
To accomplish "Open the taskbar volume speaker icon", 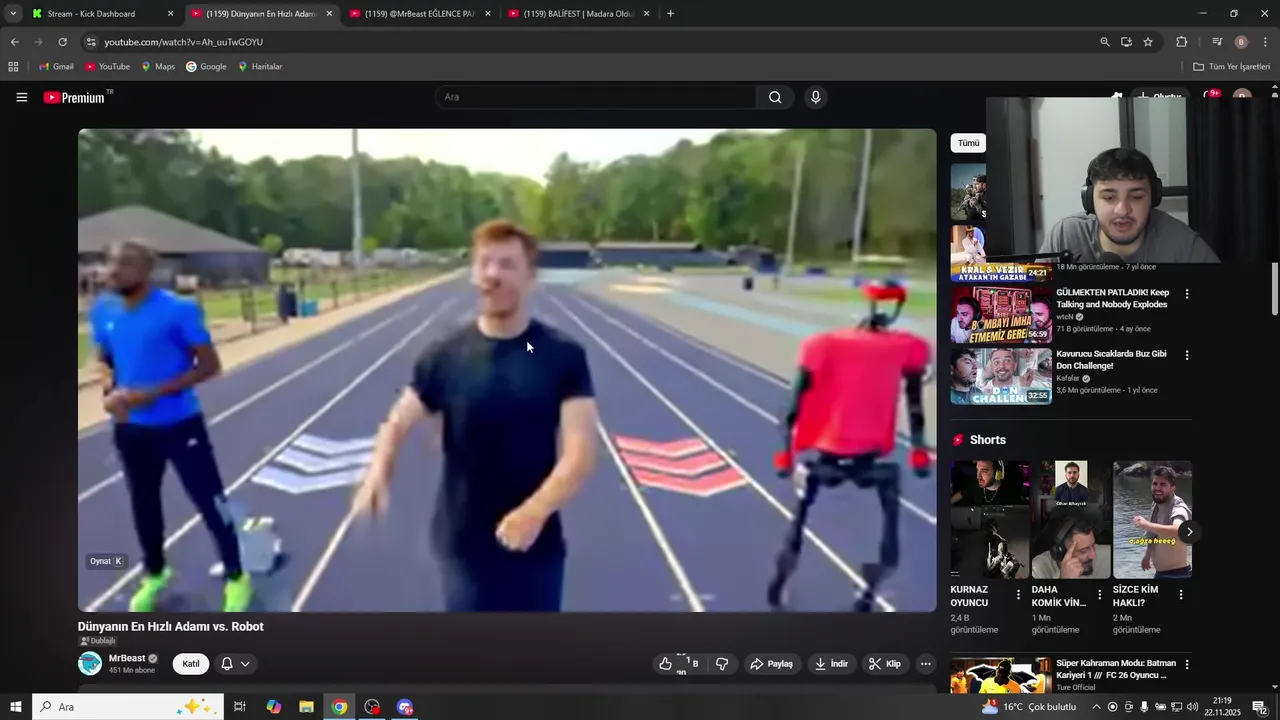I will pyautogui.click(x=1192, y=707).
